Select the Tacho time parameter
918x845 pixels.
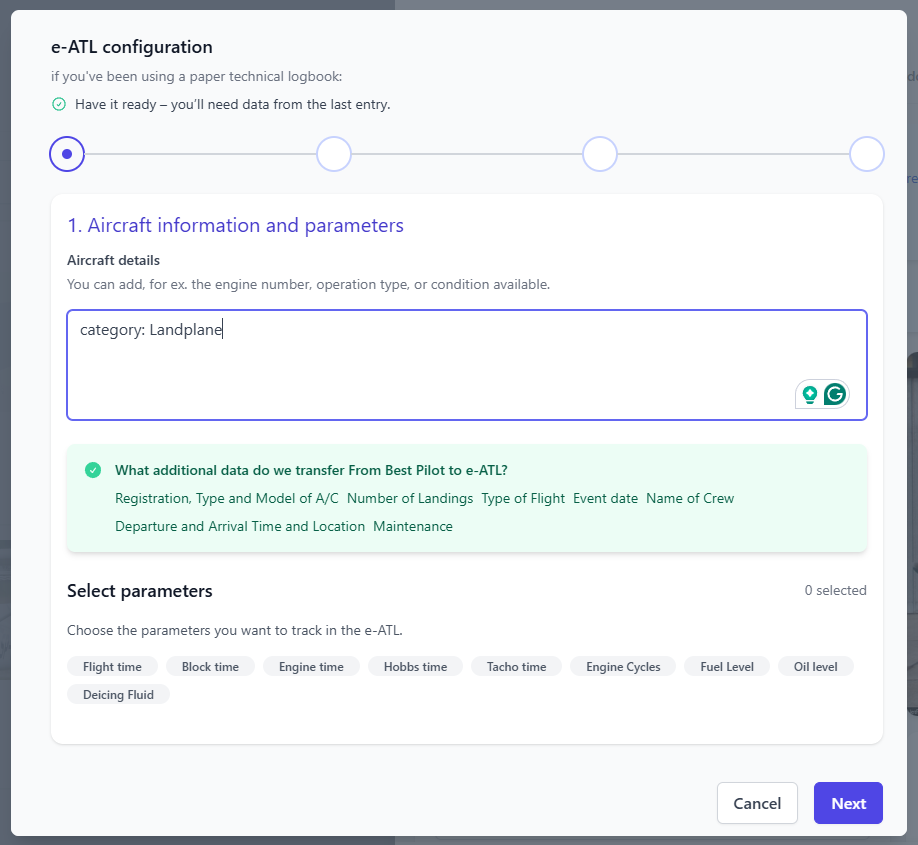coord(516,666)
